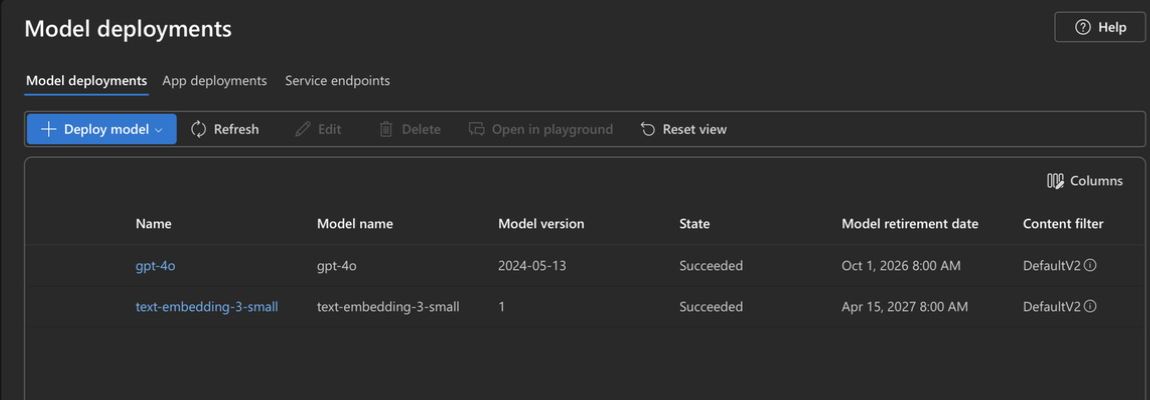Click DefaultV2 text in gpt-4o row

pyautogui.click(x=1052, y=266)
